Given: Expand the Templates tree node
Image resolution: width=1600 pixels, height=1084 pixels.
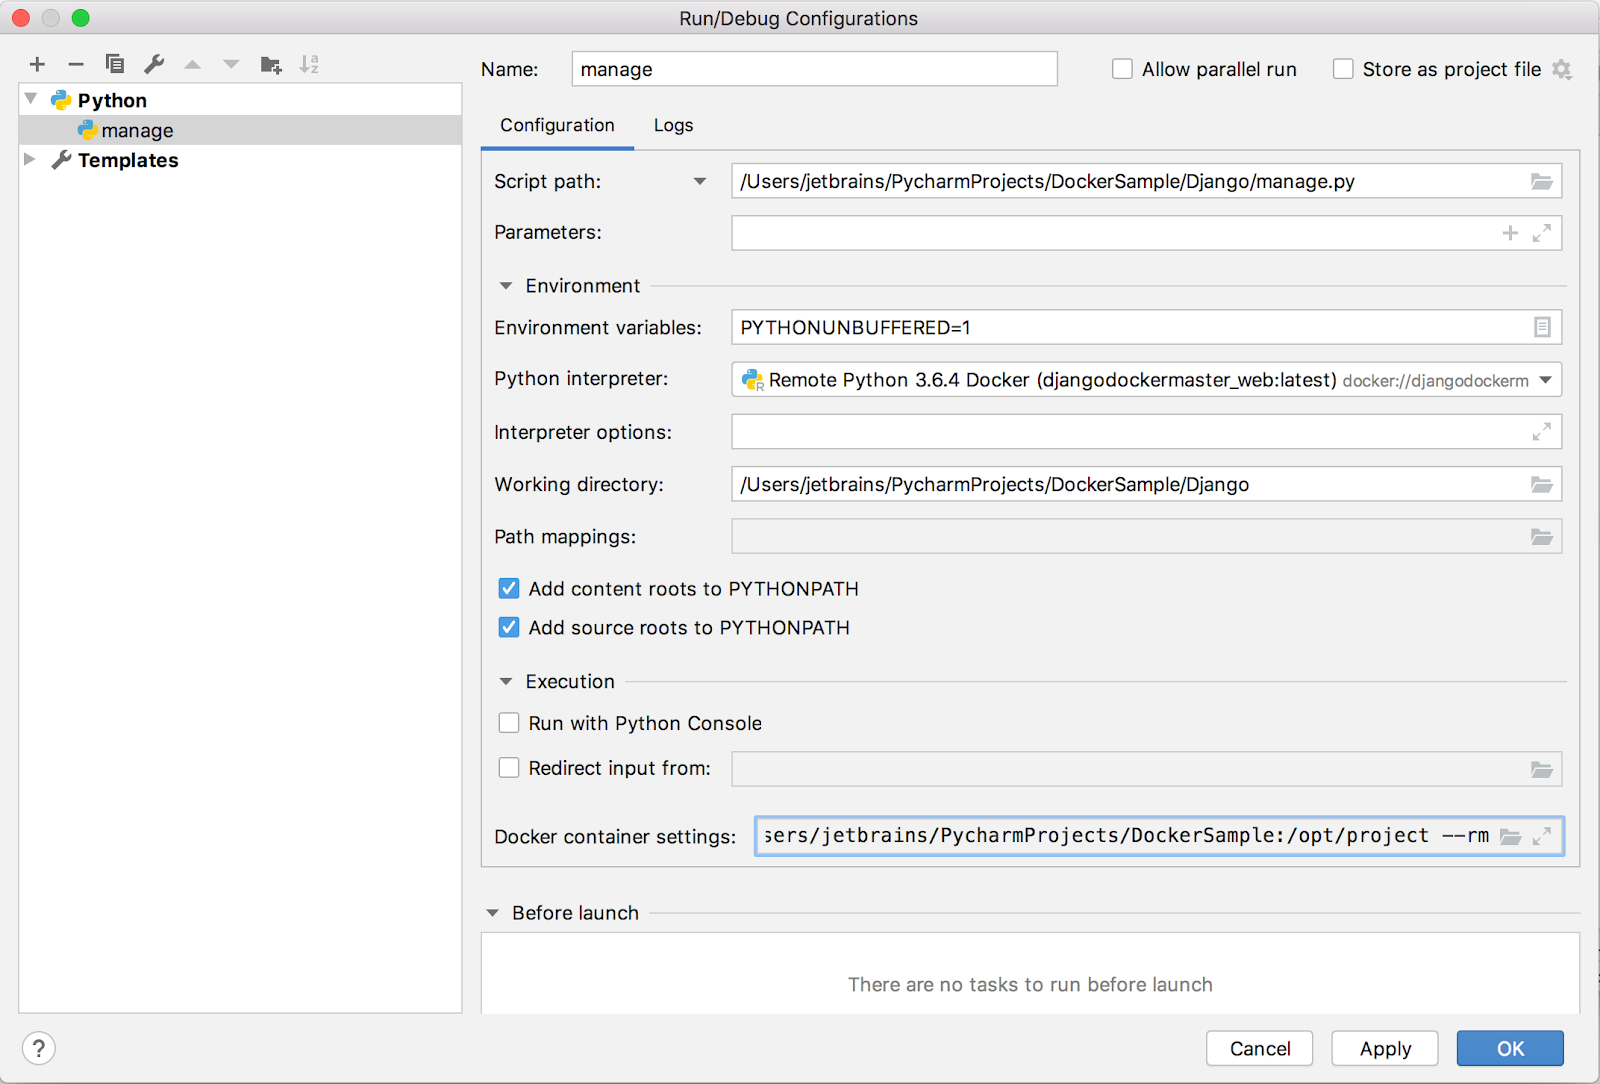Looking at the screenshot, I should (x=30, y=159).
